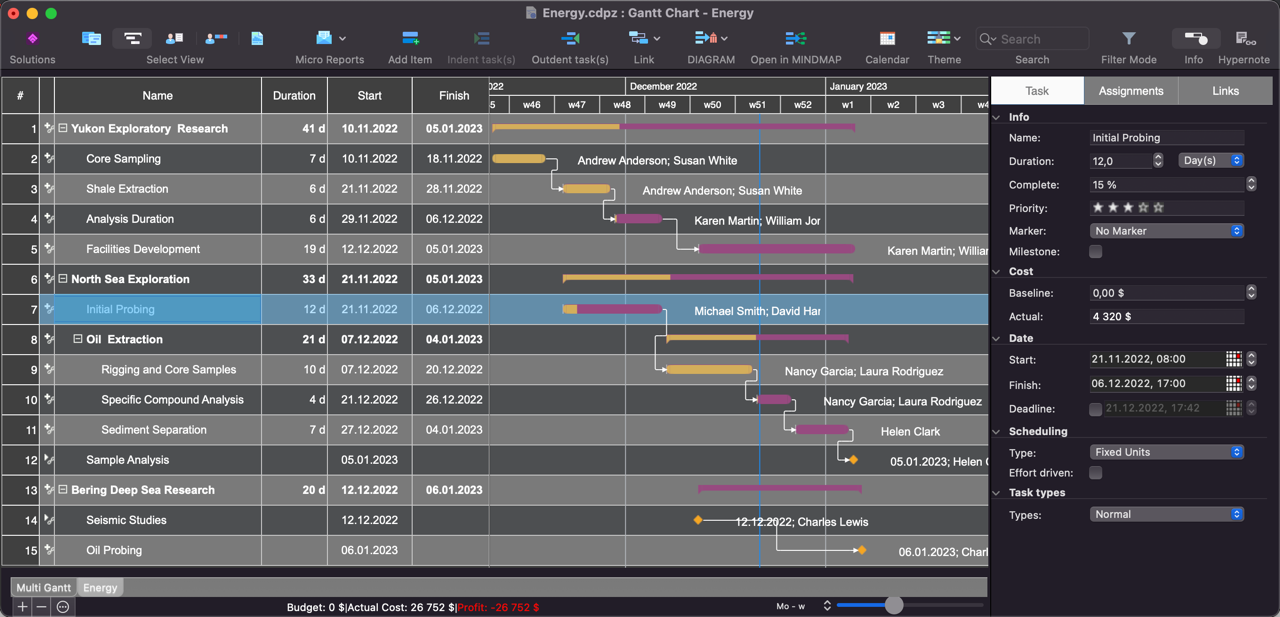Open the Solutions panel icon
This screenshot has height=617, width=1280.
click(x=32, y=39)
